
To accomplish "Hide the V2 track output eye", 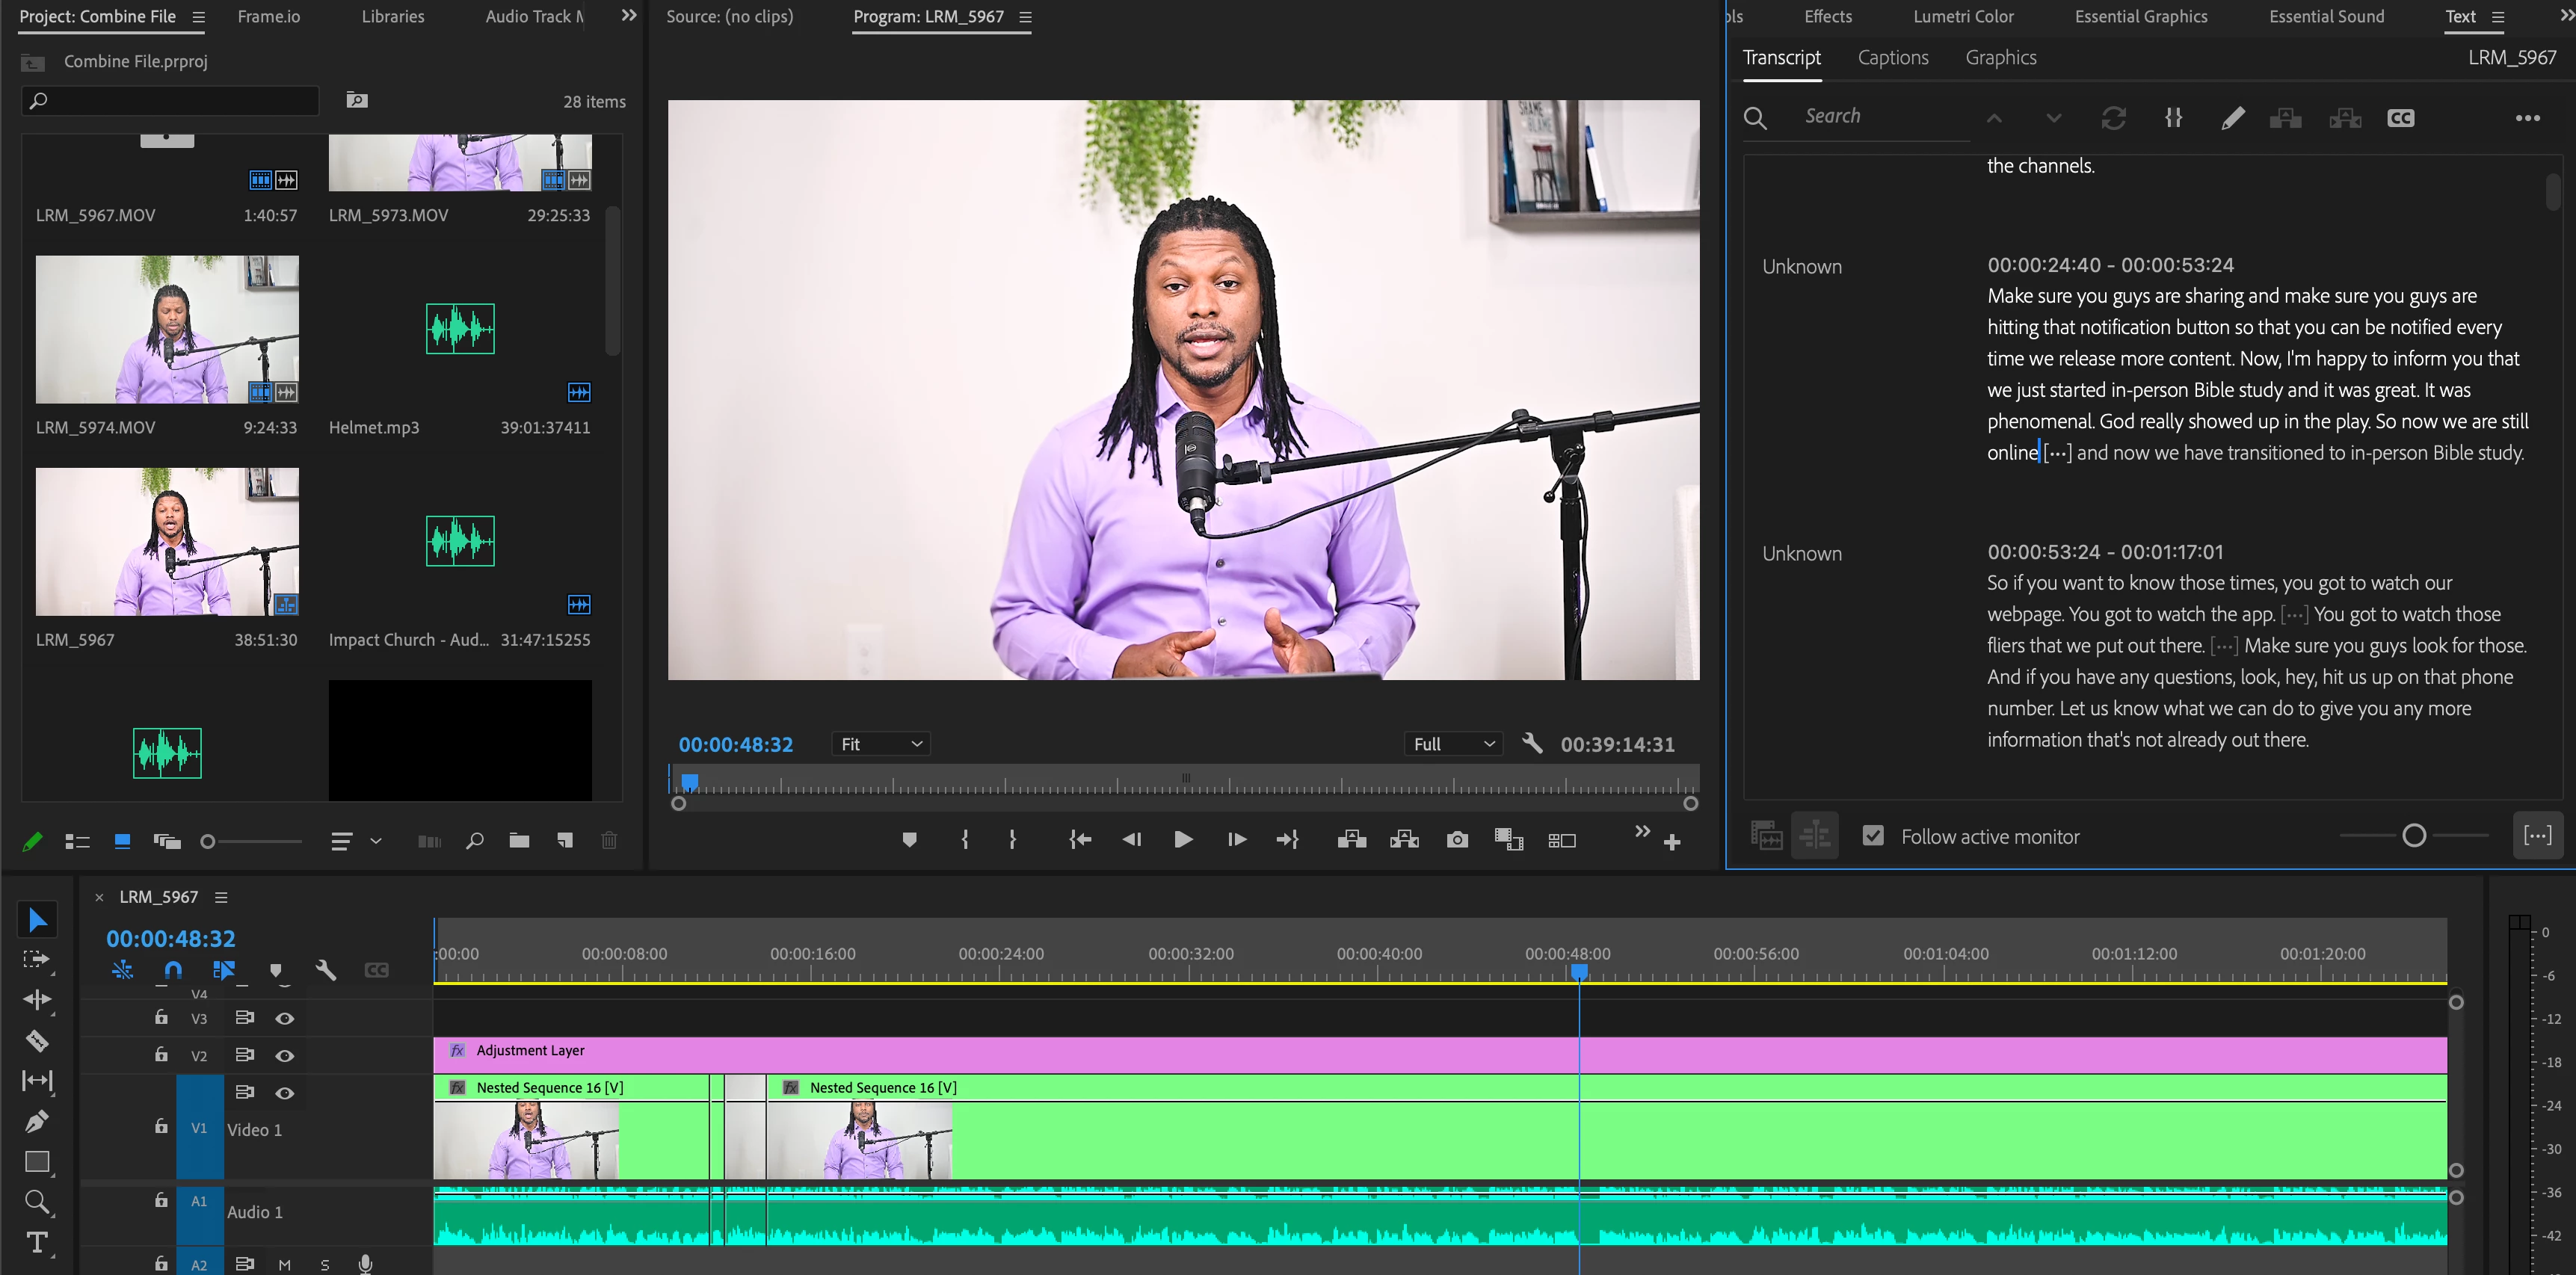I will [285, 1056].
